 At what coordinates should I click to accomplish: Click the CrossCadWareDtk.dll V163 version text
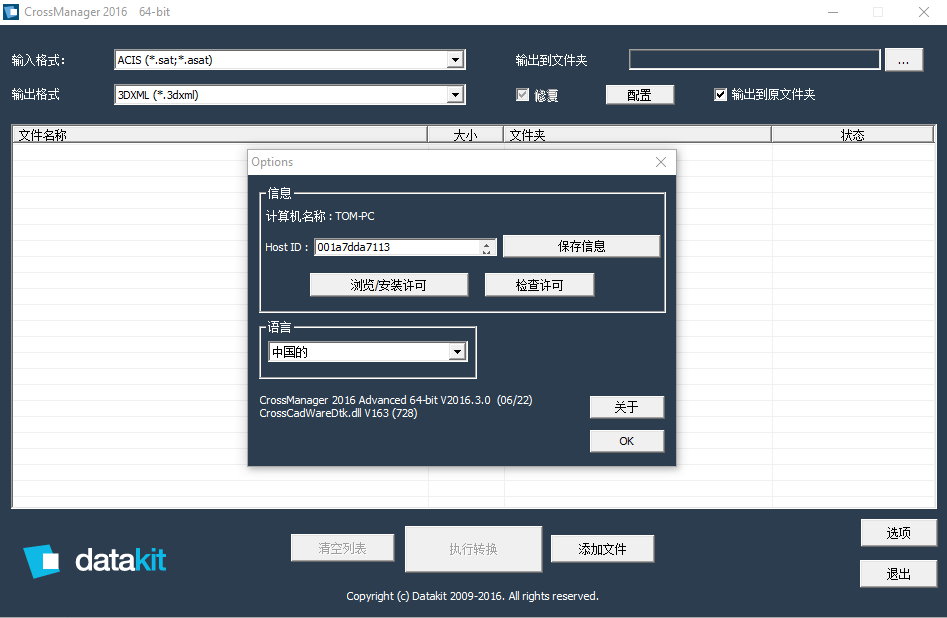click(x=338, y=413)
